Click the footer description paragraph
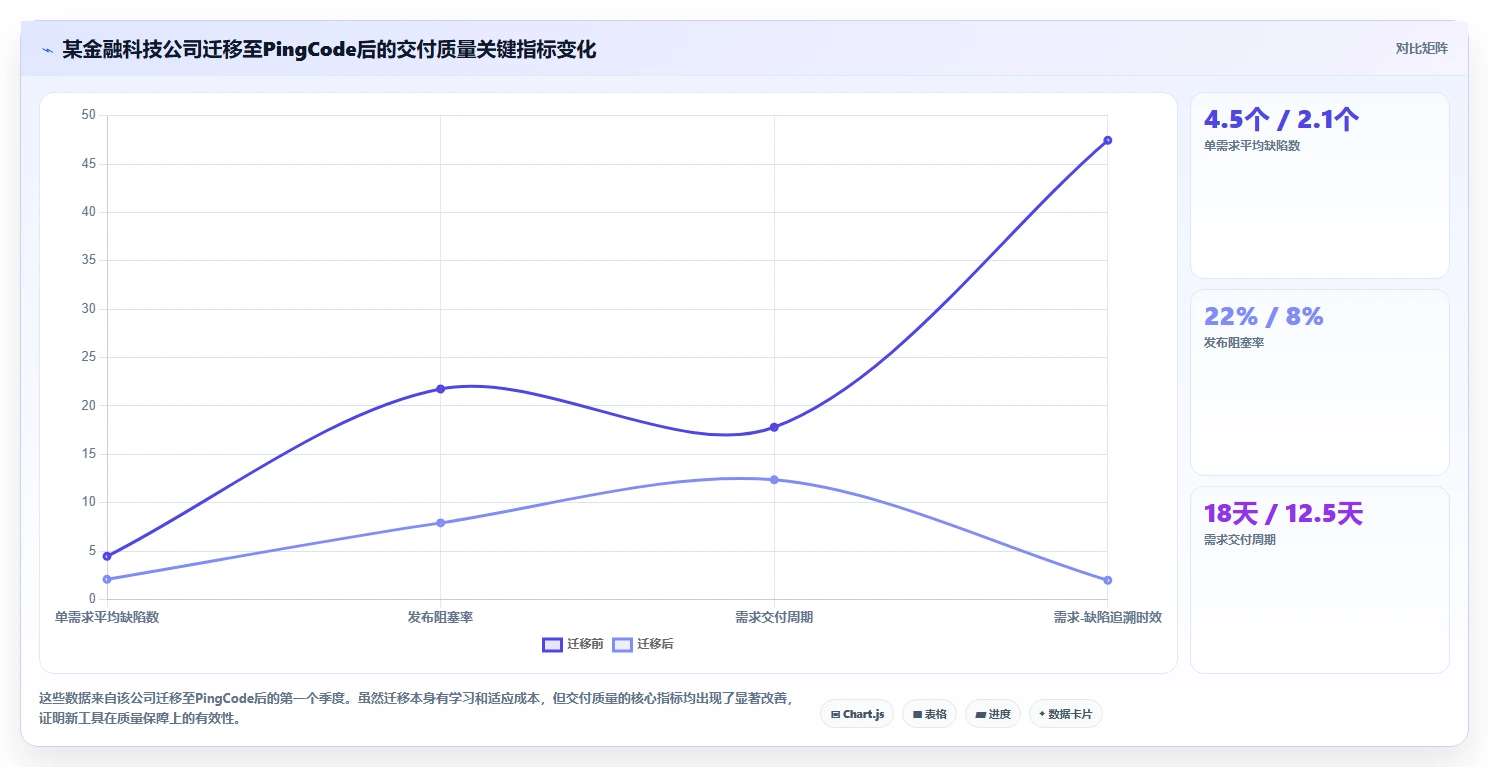 click(415, 708)
